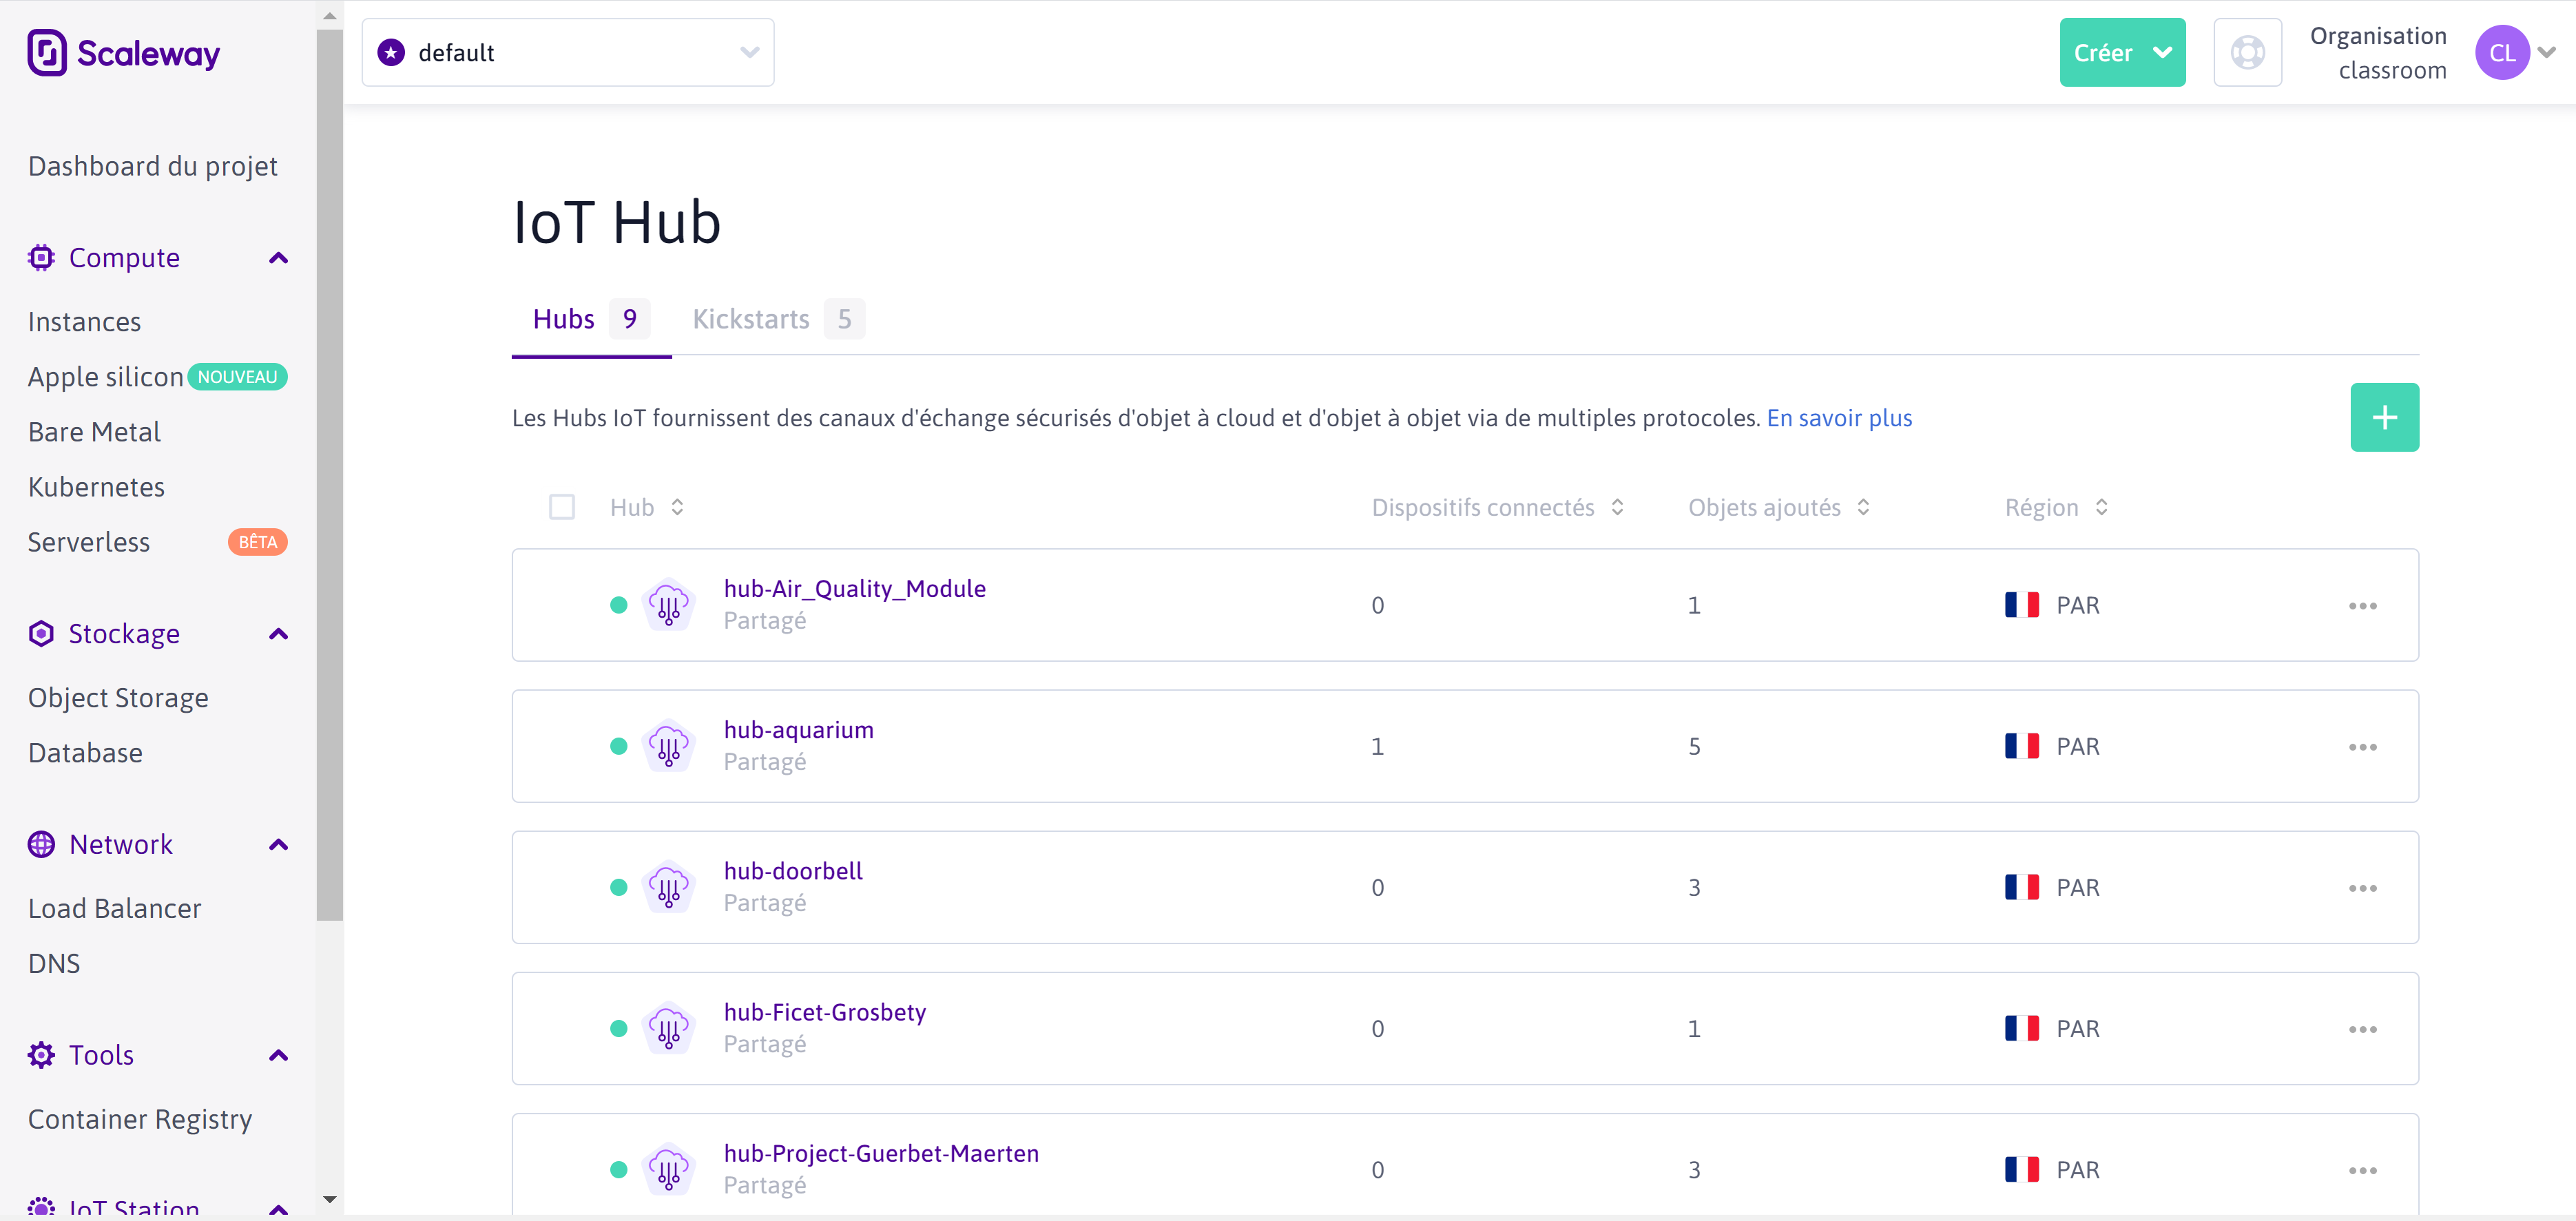Image resolution: width=2576 pixels, height=1221 pixels.
Task: Follow the En savoir plus link
Action: (x=1839, y=417)
